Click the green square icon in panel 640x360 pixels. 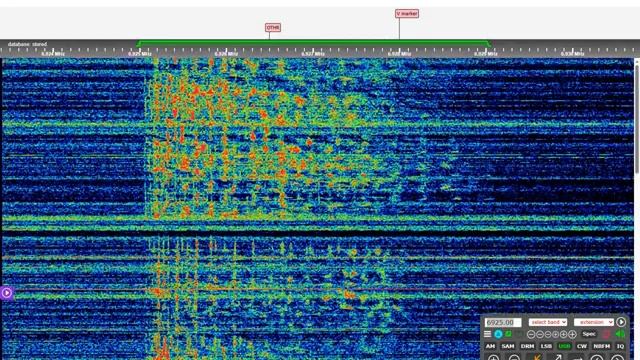(508, 334)
